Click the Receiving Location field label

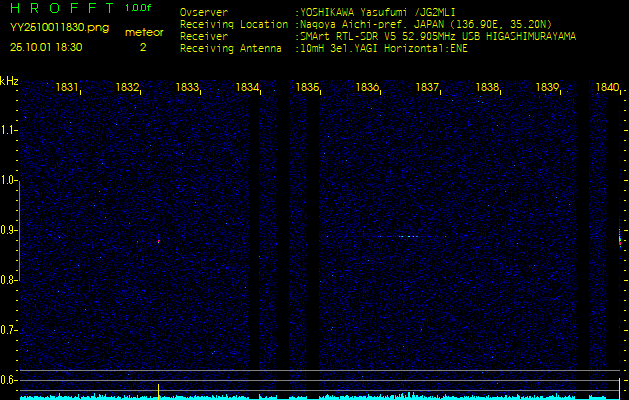234,24
